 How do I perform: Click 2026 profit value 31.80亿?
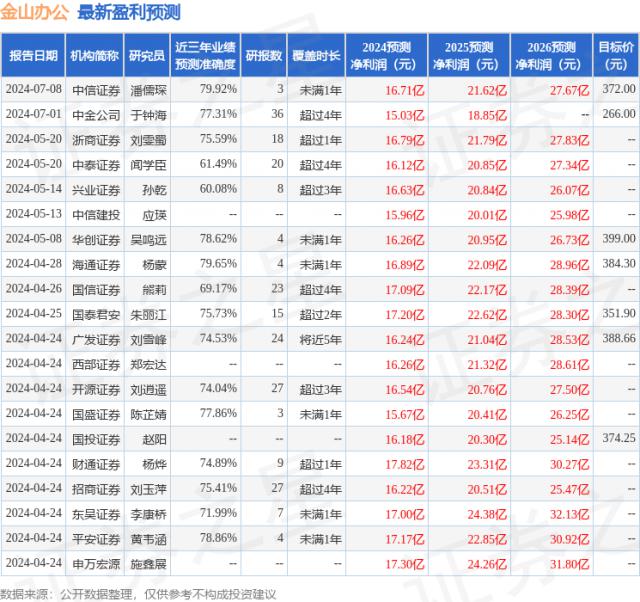[569, 564]
